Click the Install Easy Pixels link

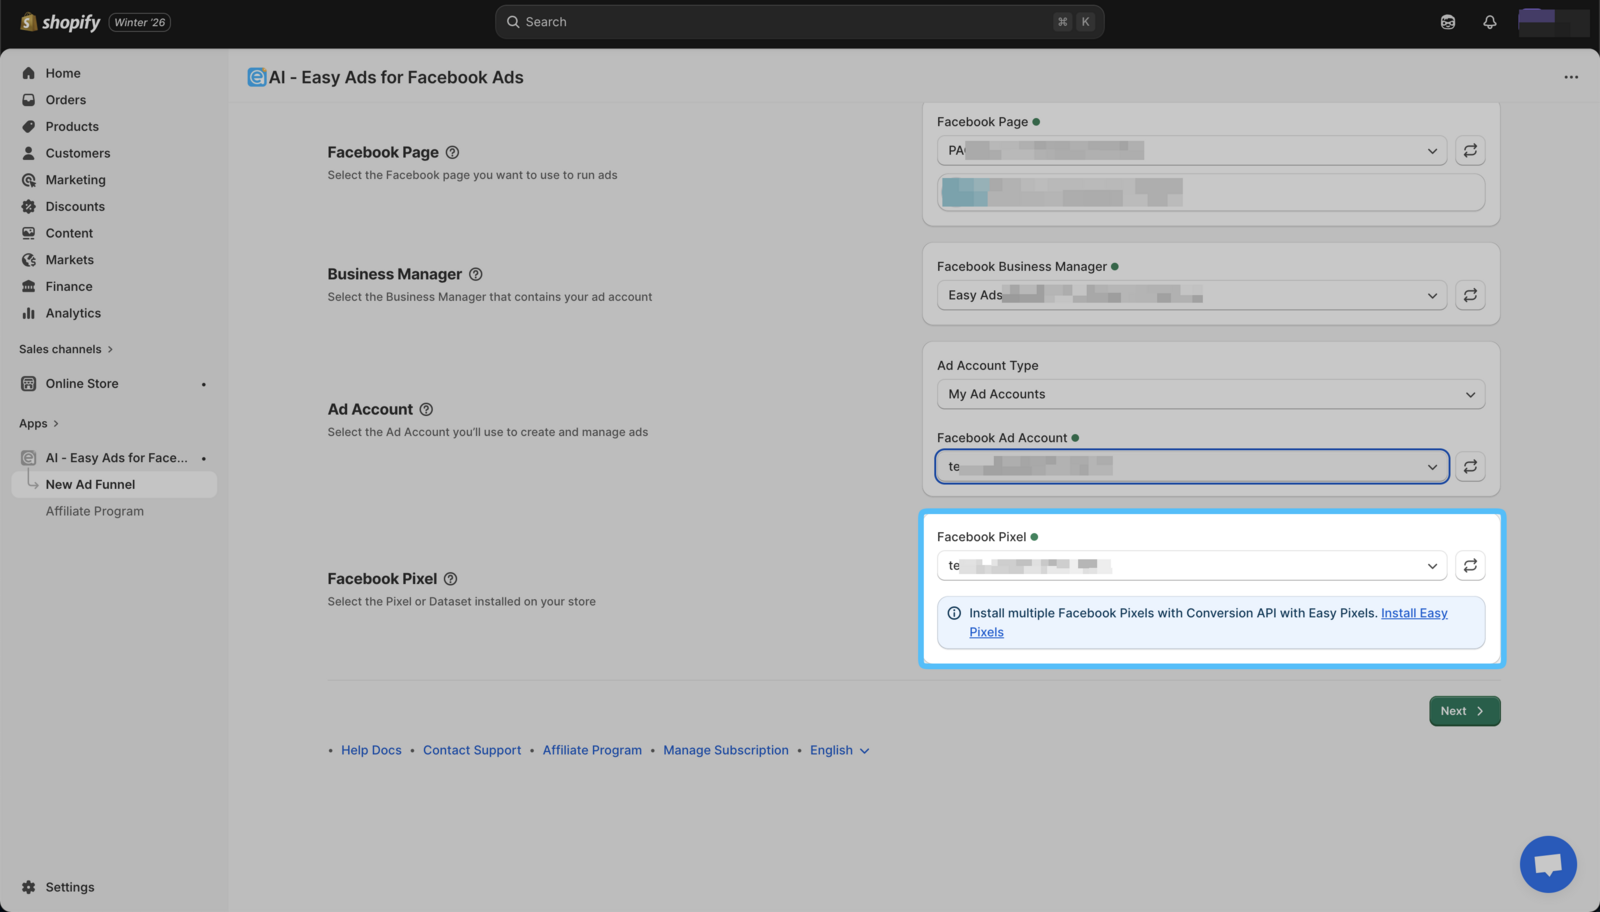click(1413, 613)
